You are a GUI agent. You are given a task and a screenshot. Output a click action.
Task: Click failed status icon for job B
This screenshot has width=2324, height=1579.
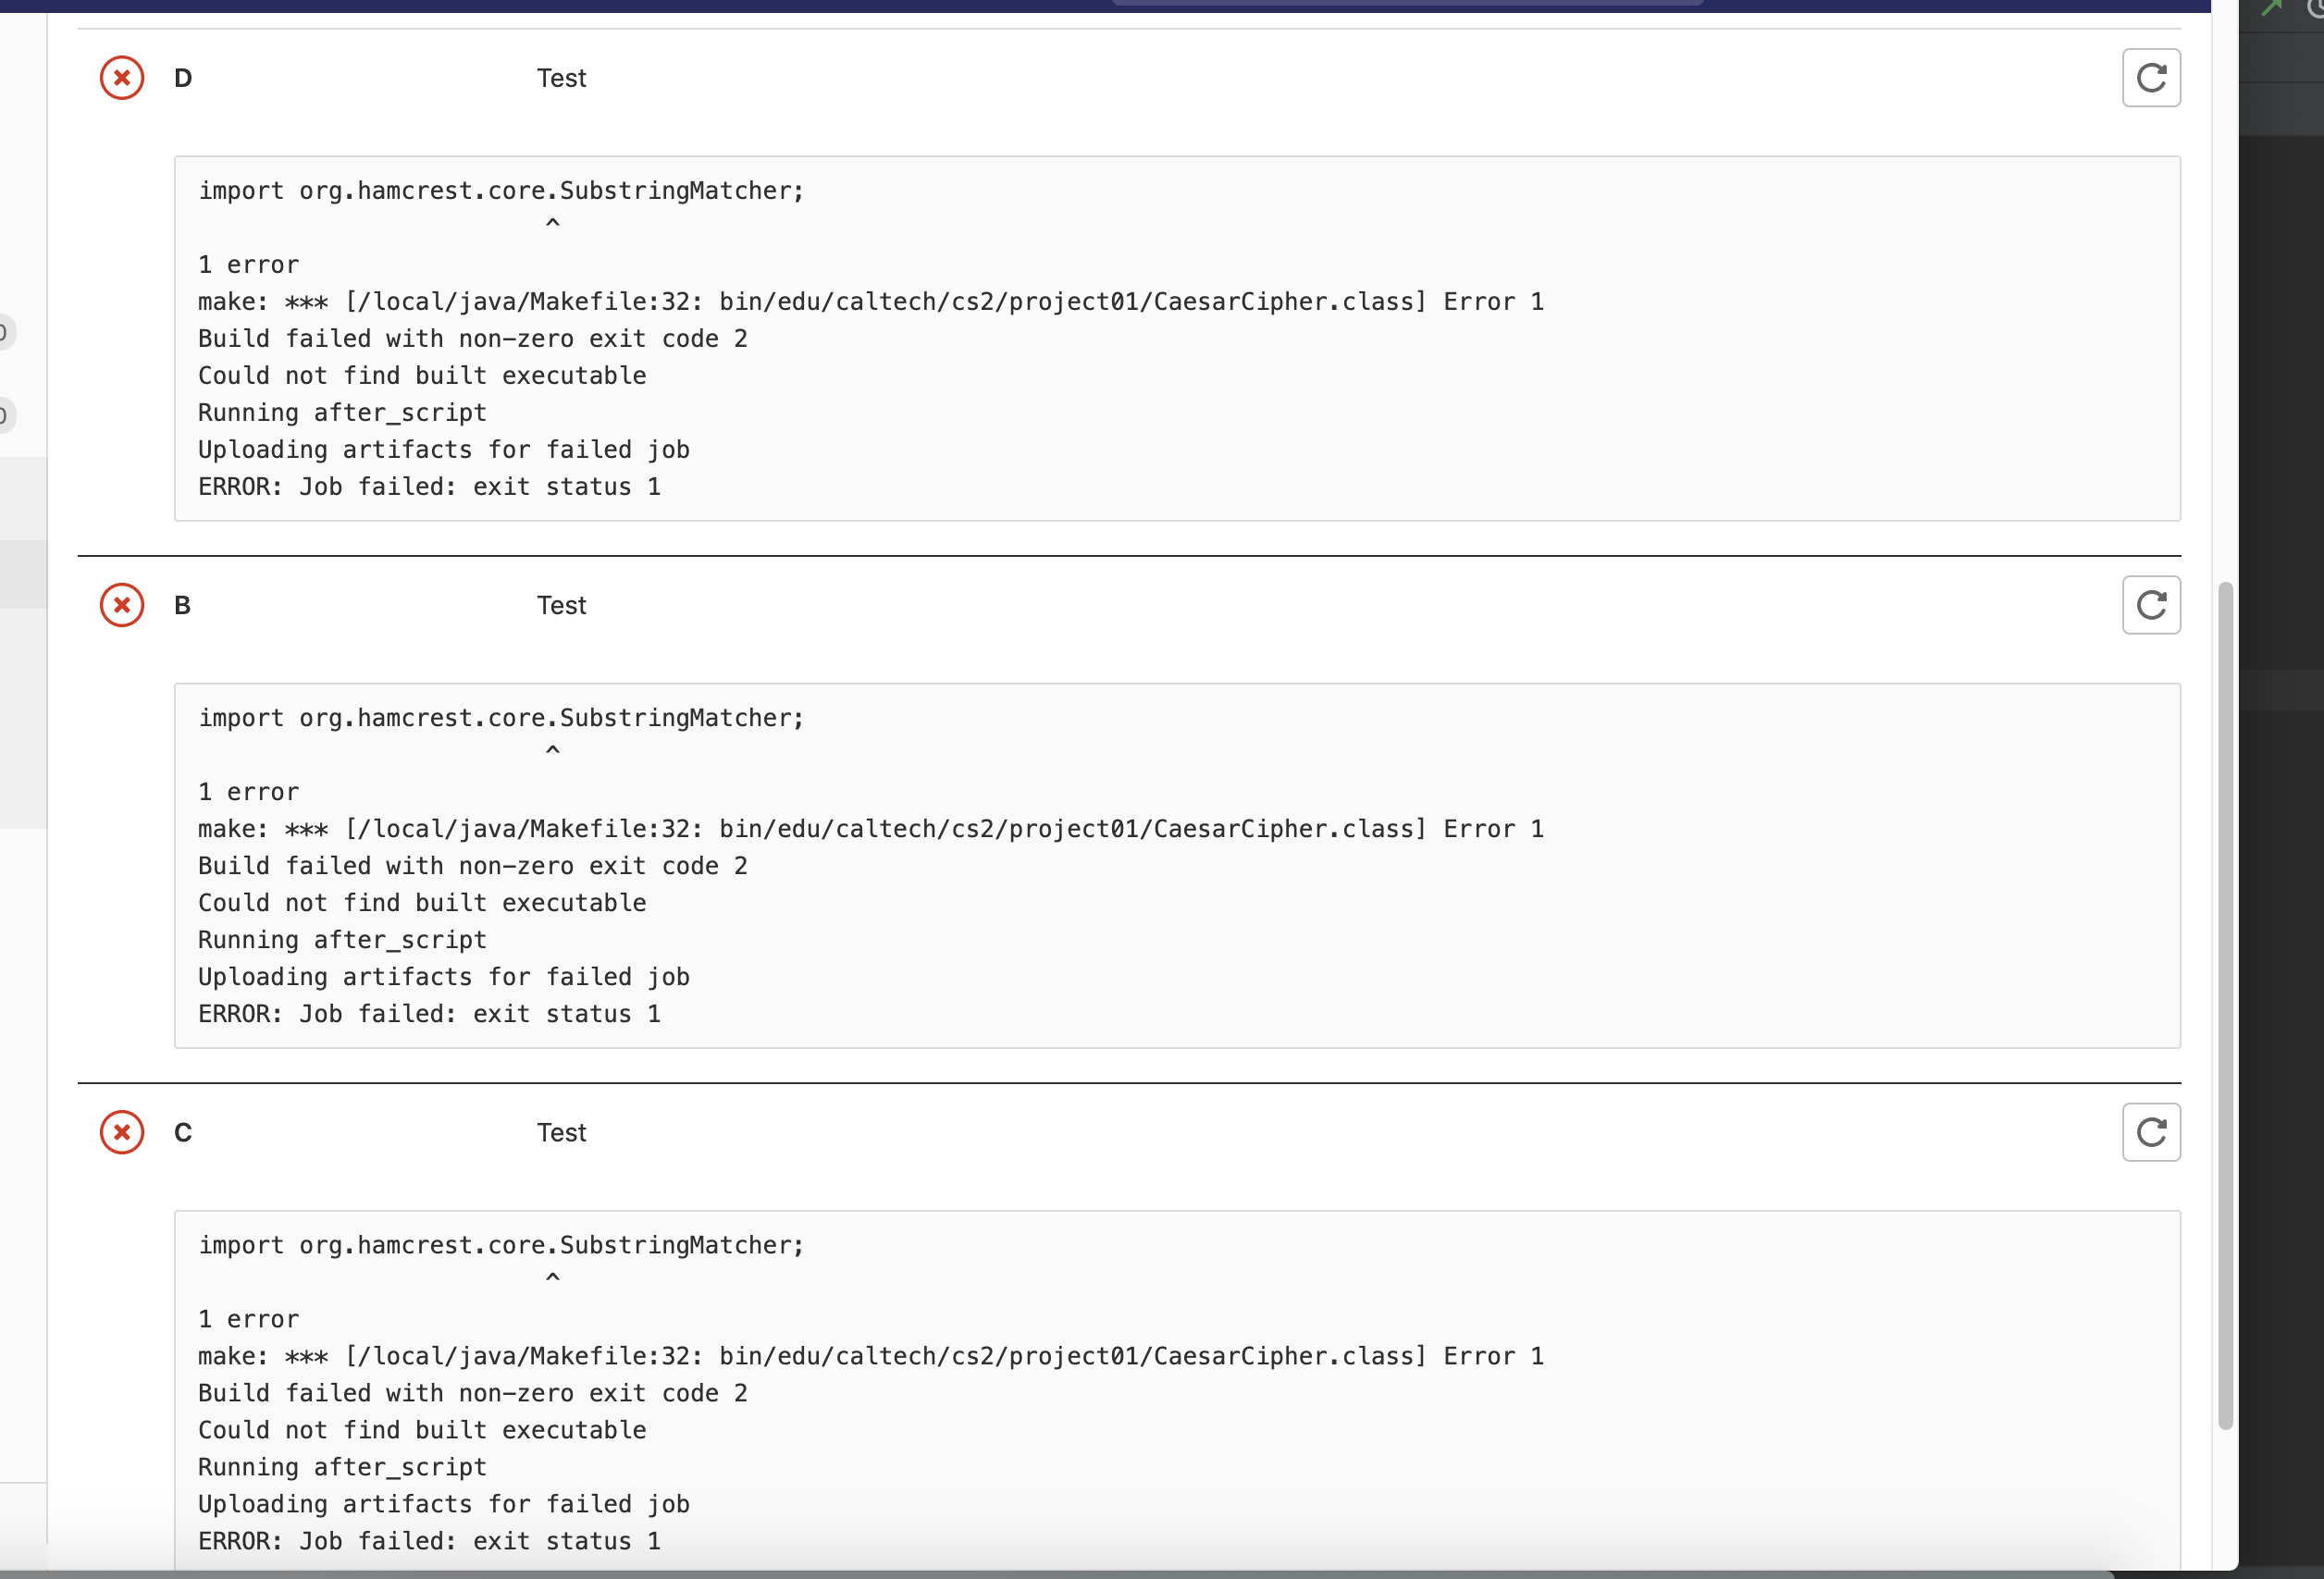tap(122, 605)
